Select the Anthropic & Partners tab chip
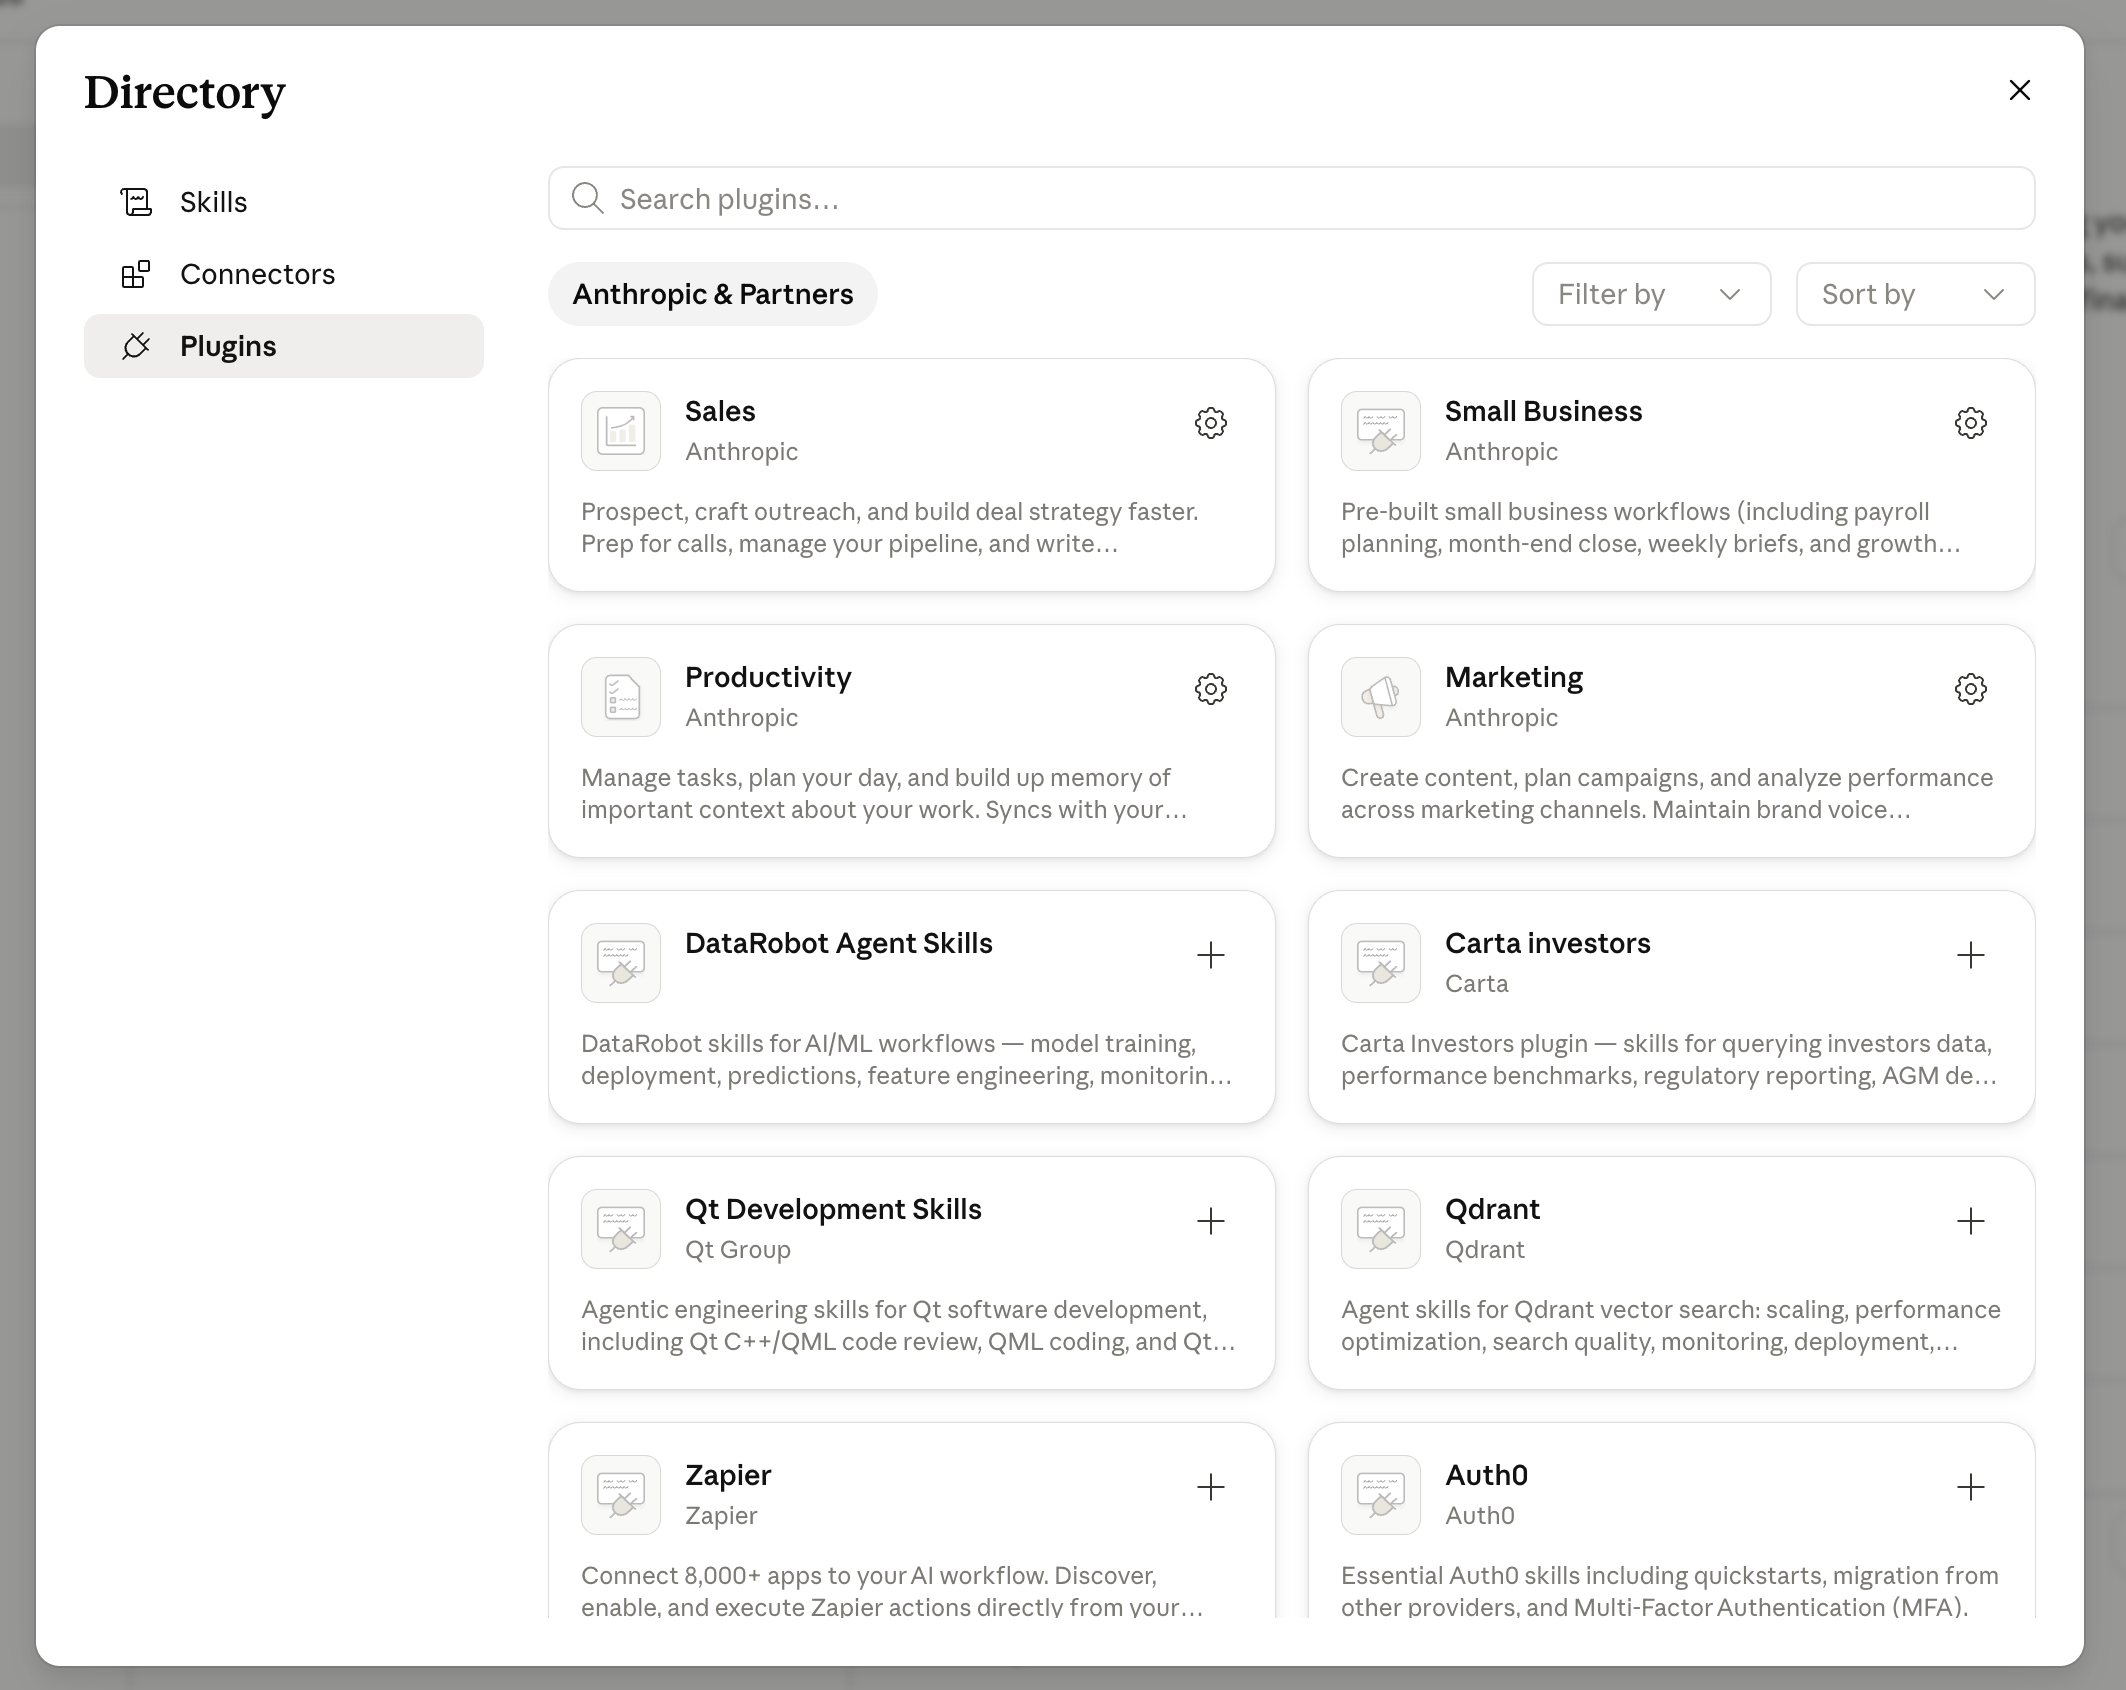This screenshot has width=2126, height=1690. click(x=713, y=294)
